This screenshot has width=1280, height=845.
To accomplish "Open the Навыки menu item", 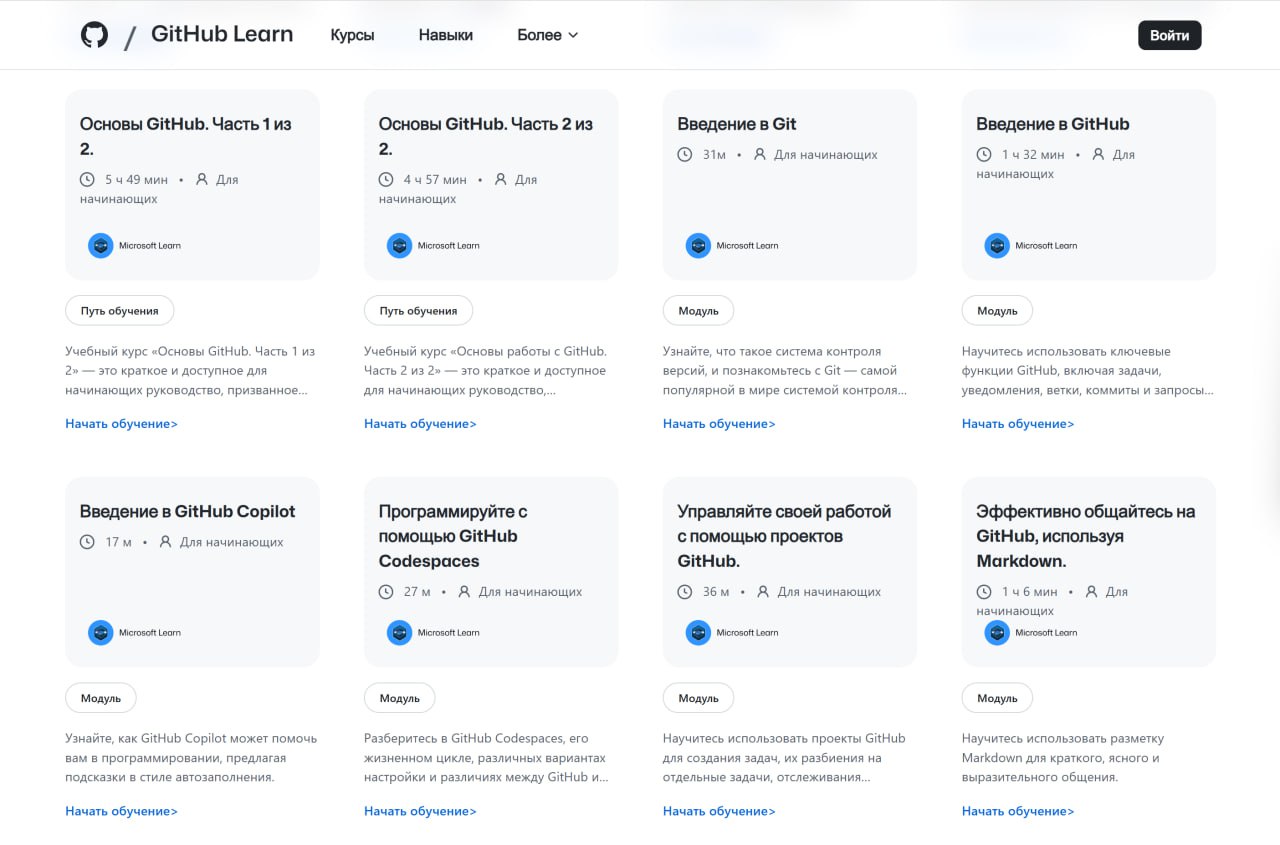I will point(446,35).
